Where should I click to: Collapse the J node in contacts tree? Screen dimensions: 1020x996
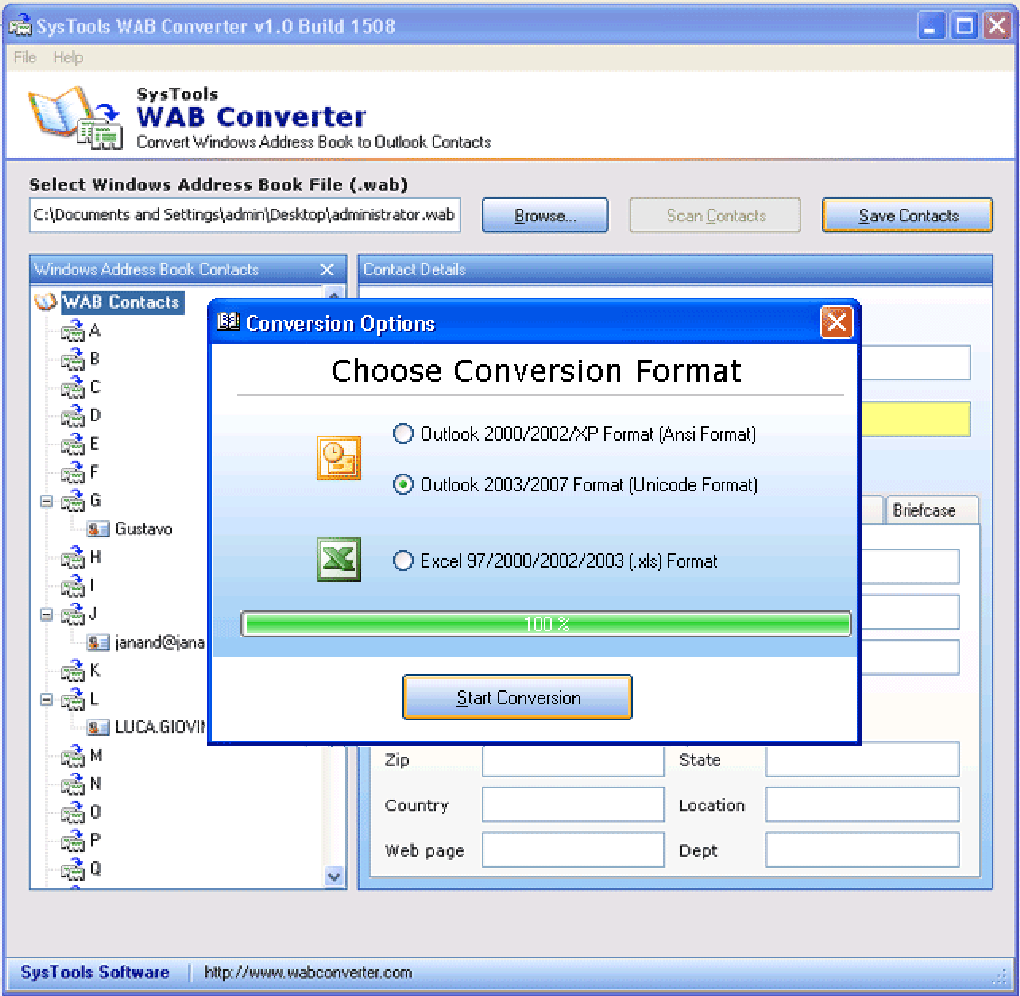(x=47, y=615)
